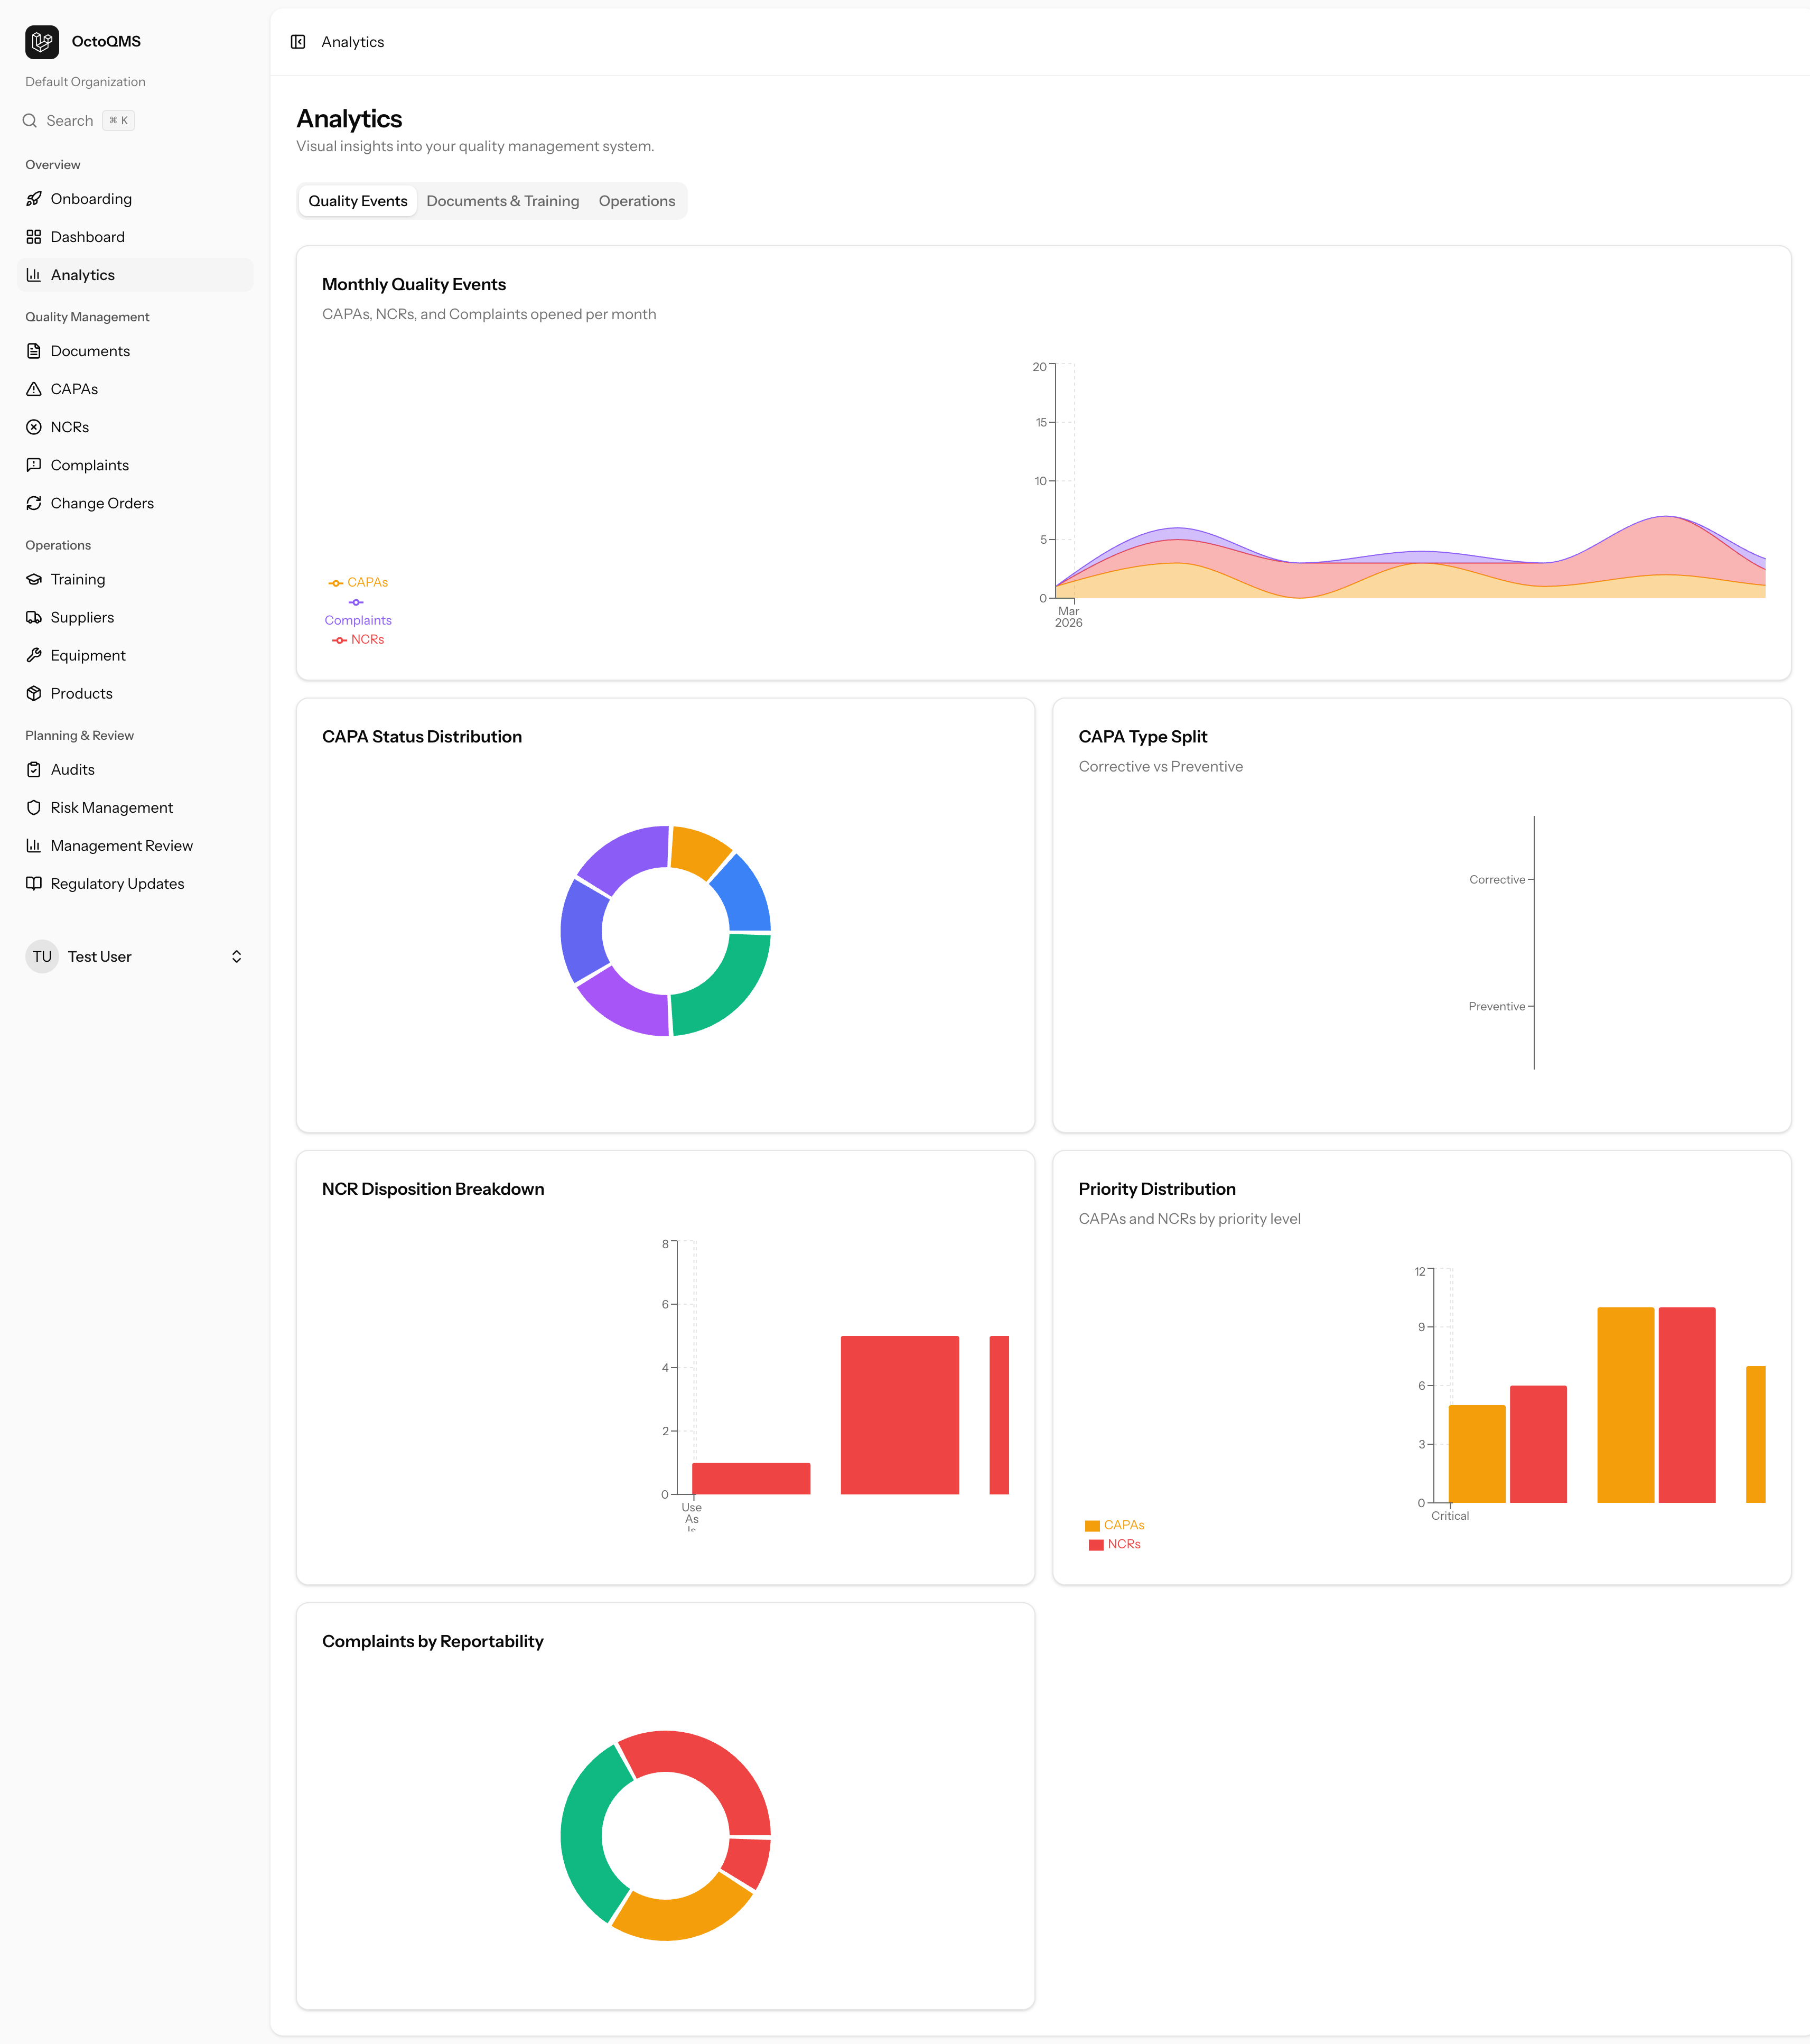Click the Analytics breadcrumb text
The height and width of the screenshot is (2044, 1810).
point(353,42)
